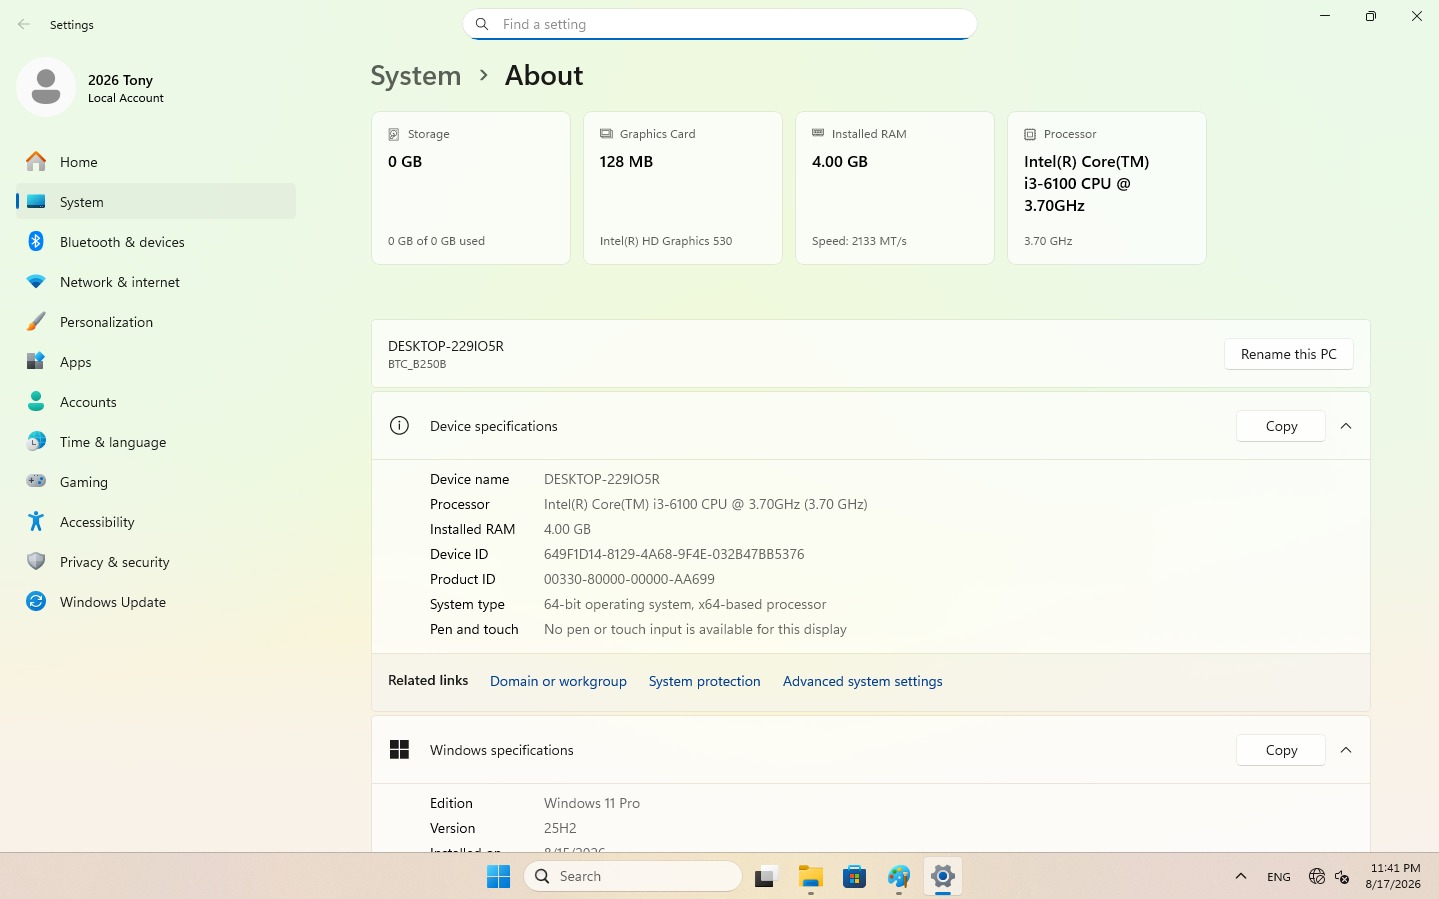Click the Apps icon in the sidebar
The image size is (1439, 899).
(x=36, y=361)
